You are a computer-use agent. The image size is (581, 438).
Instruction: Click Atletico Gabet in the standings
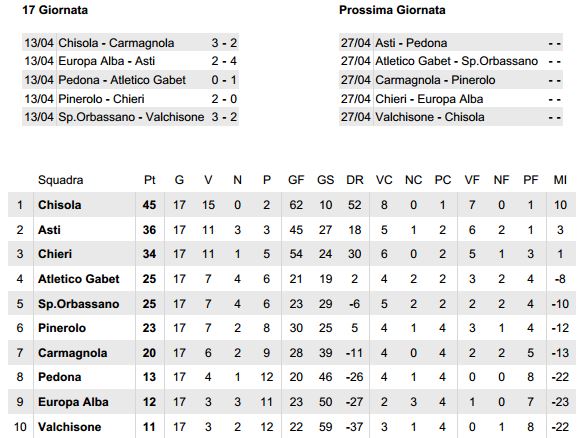click(x=79, y=279)
